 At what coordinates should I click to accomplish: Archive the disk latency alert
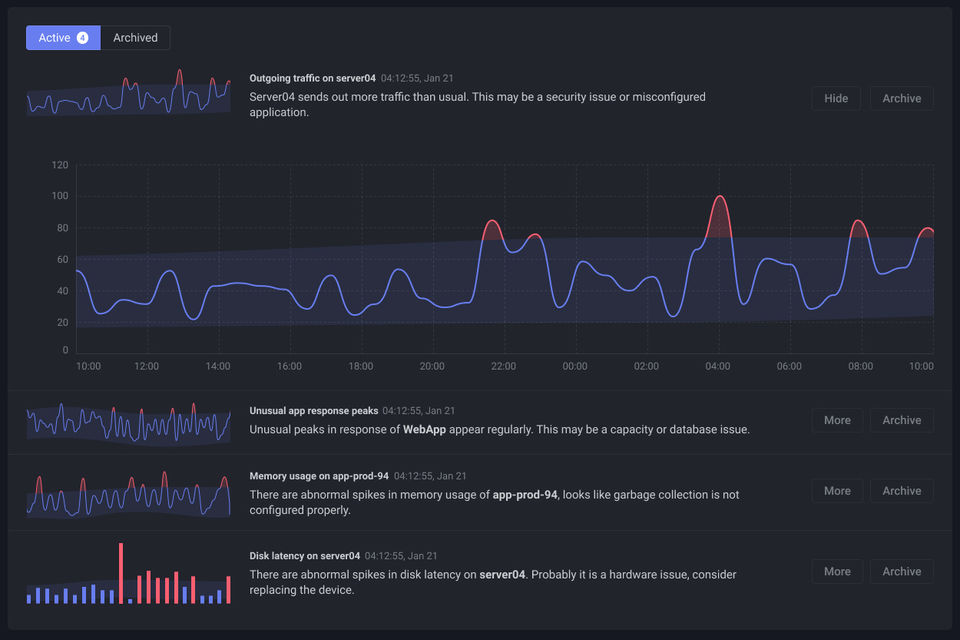click(x=901, y=571)
